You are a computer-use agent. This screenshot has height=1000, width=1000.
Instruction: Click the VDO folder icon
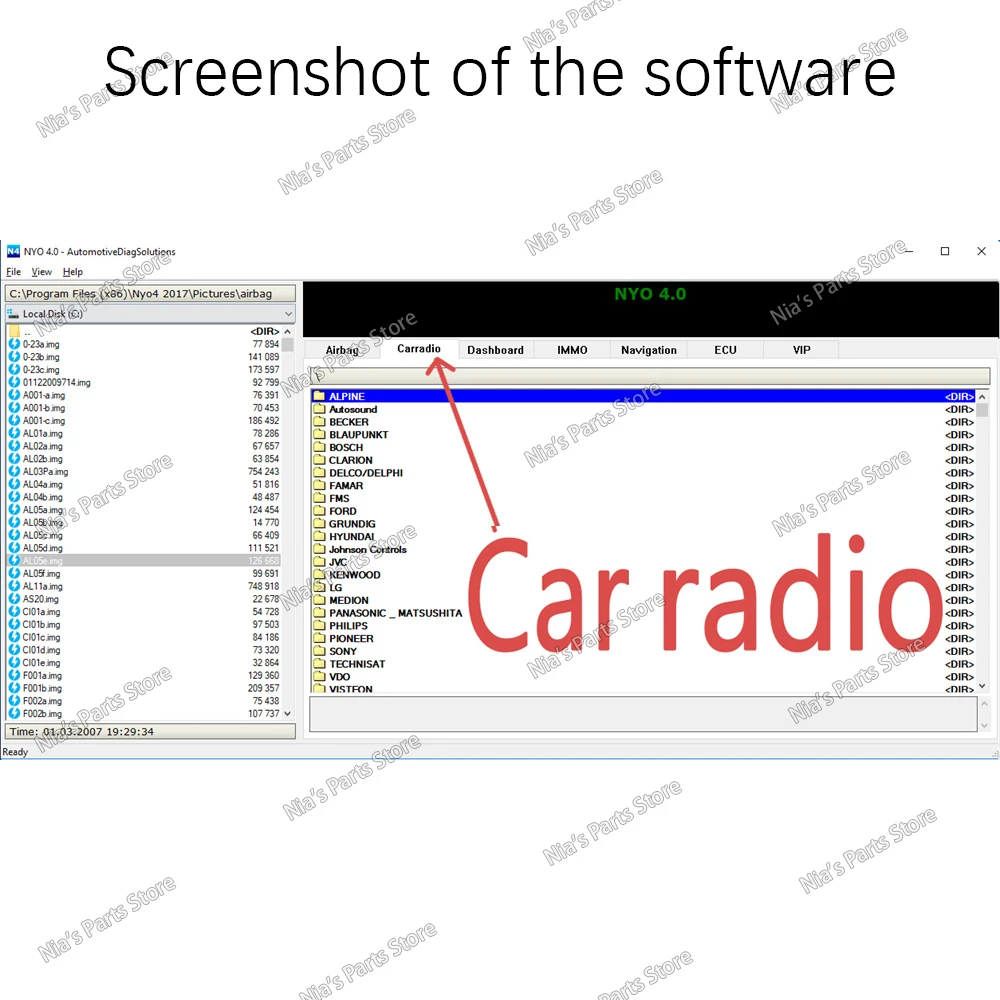320,677
